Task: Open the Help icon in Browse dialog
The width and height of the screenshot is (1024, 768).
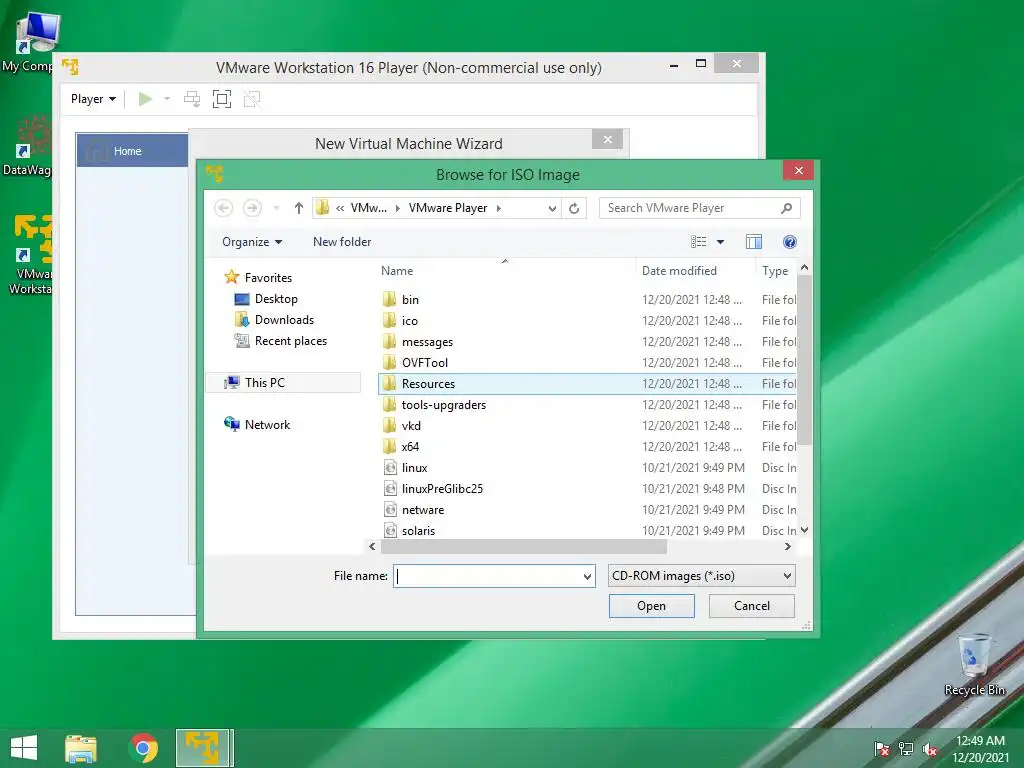Action: [790, 242]
